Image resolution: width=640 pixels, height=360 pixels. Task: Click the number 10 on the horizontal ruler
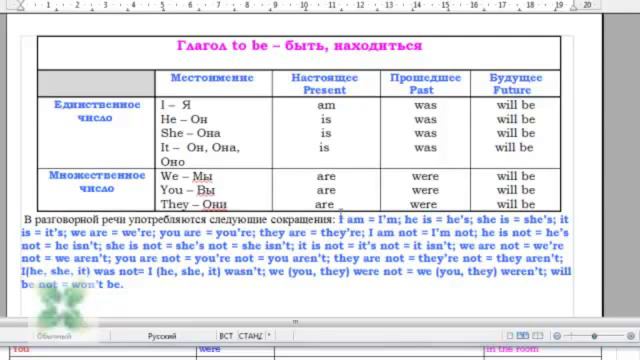point(304,5)
